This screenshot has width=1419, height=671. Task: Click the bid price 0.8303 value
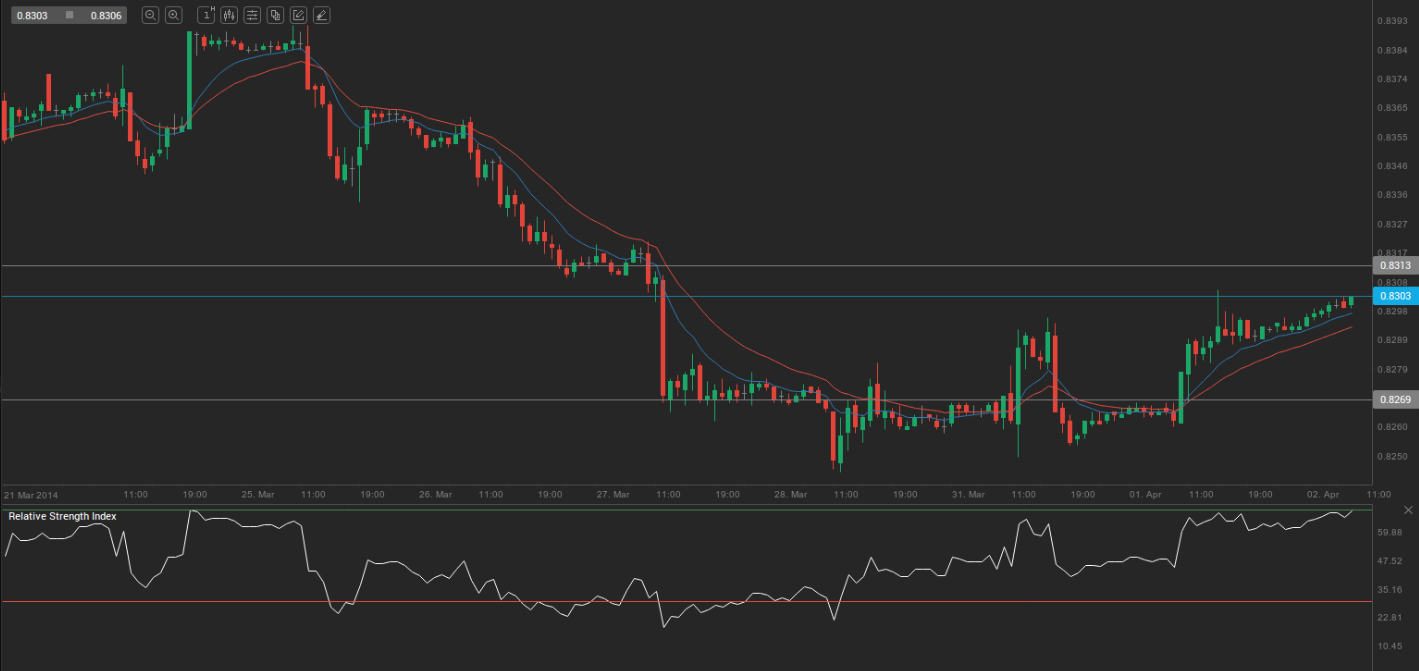(x=31, y=15)
